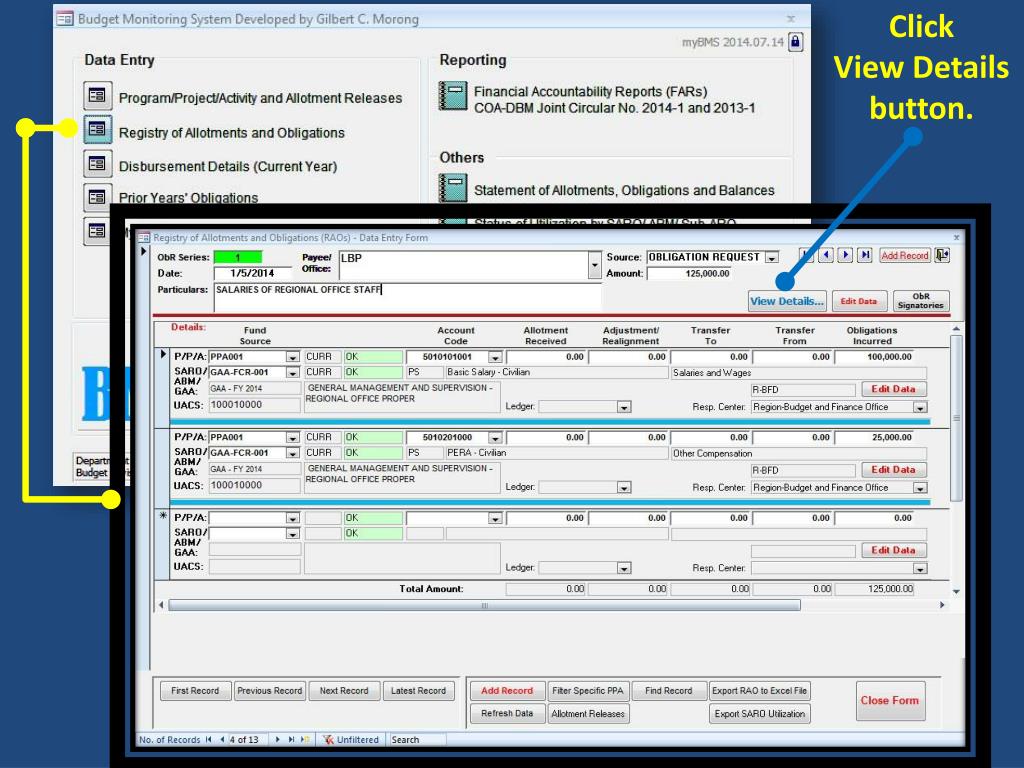Click last-record arrow in bottom navigation bar
1024x768 pixels.
click(x=291, y=739)
